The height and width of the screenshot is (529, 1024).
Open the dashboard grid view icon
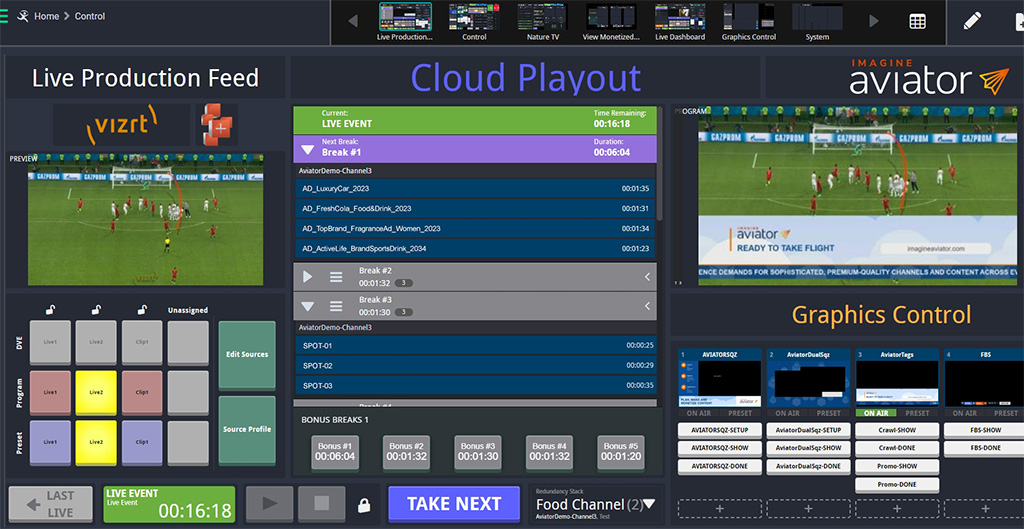click(918, 21)
